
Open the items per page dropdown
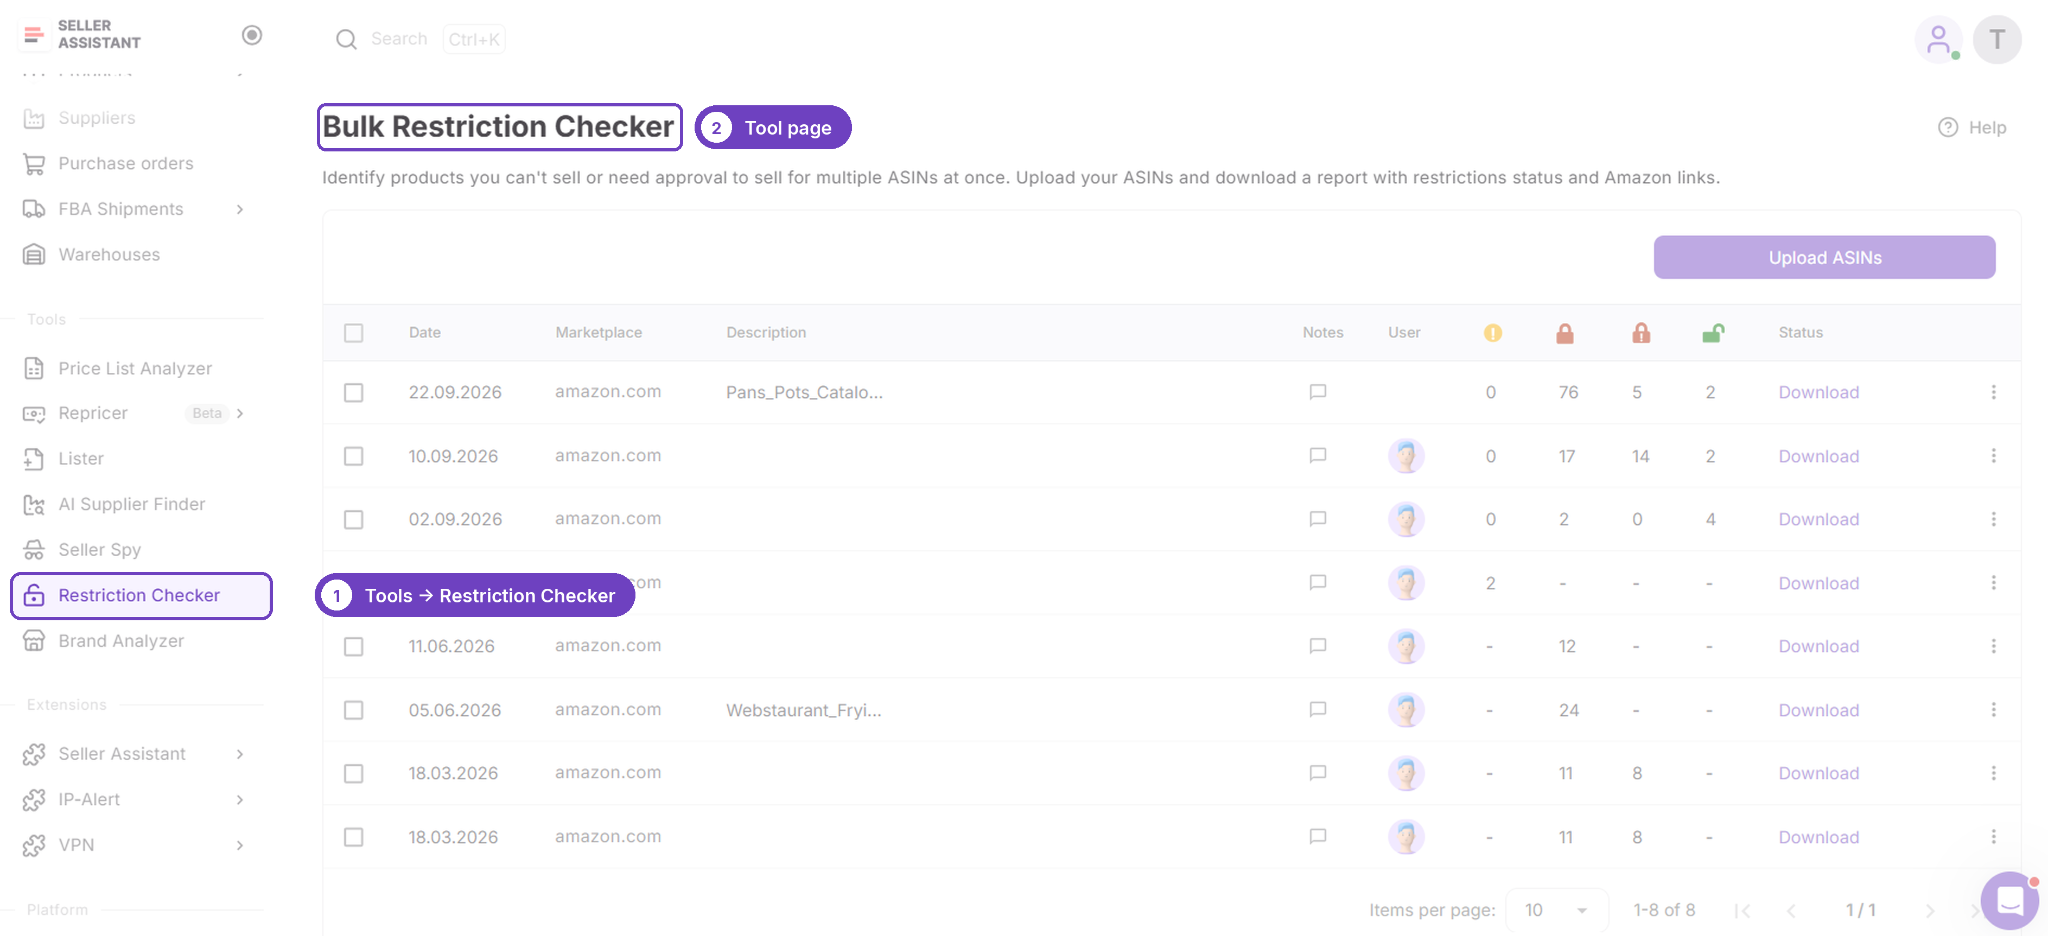(1556, 910)
